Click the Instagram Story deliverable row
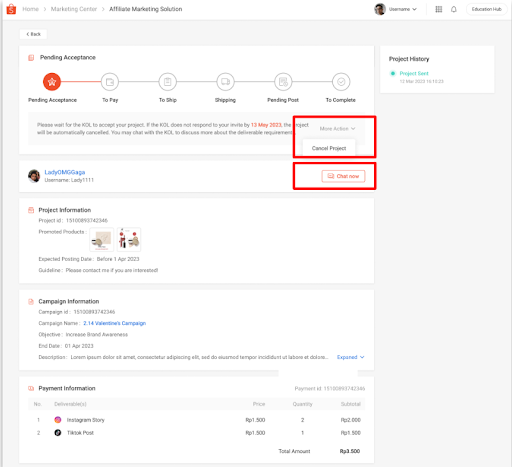Screen dimensions: 512x467 click(197, 420)
